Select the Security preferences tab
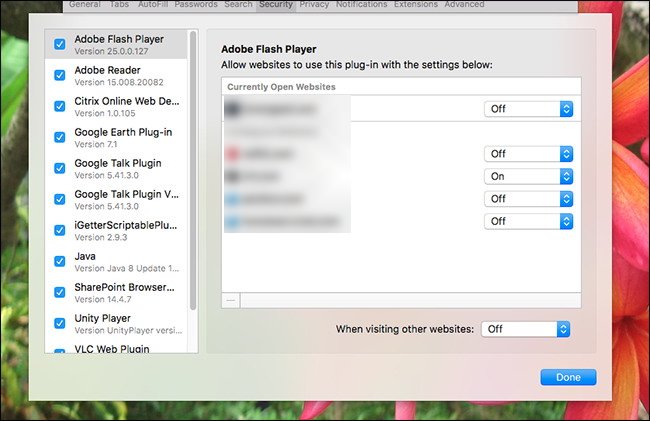The width and height of the screenshot is (650, 421). pyautogui.click(x=276, y=5)
